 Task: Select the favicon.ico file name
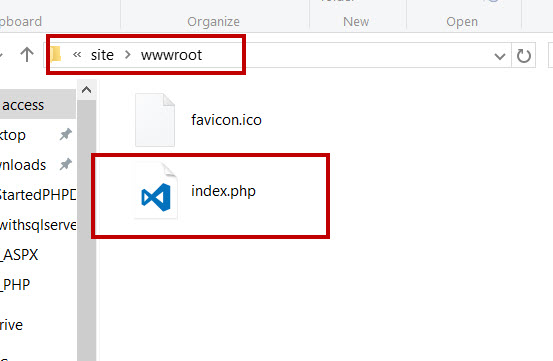[226, 120]
